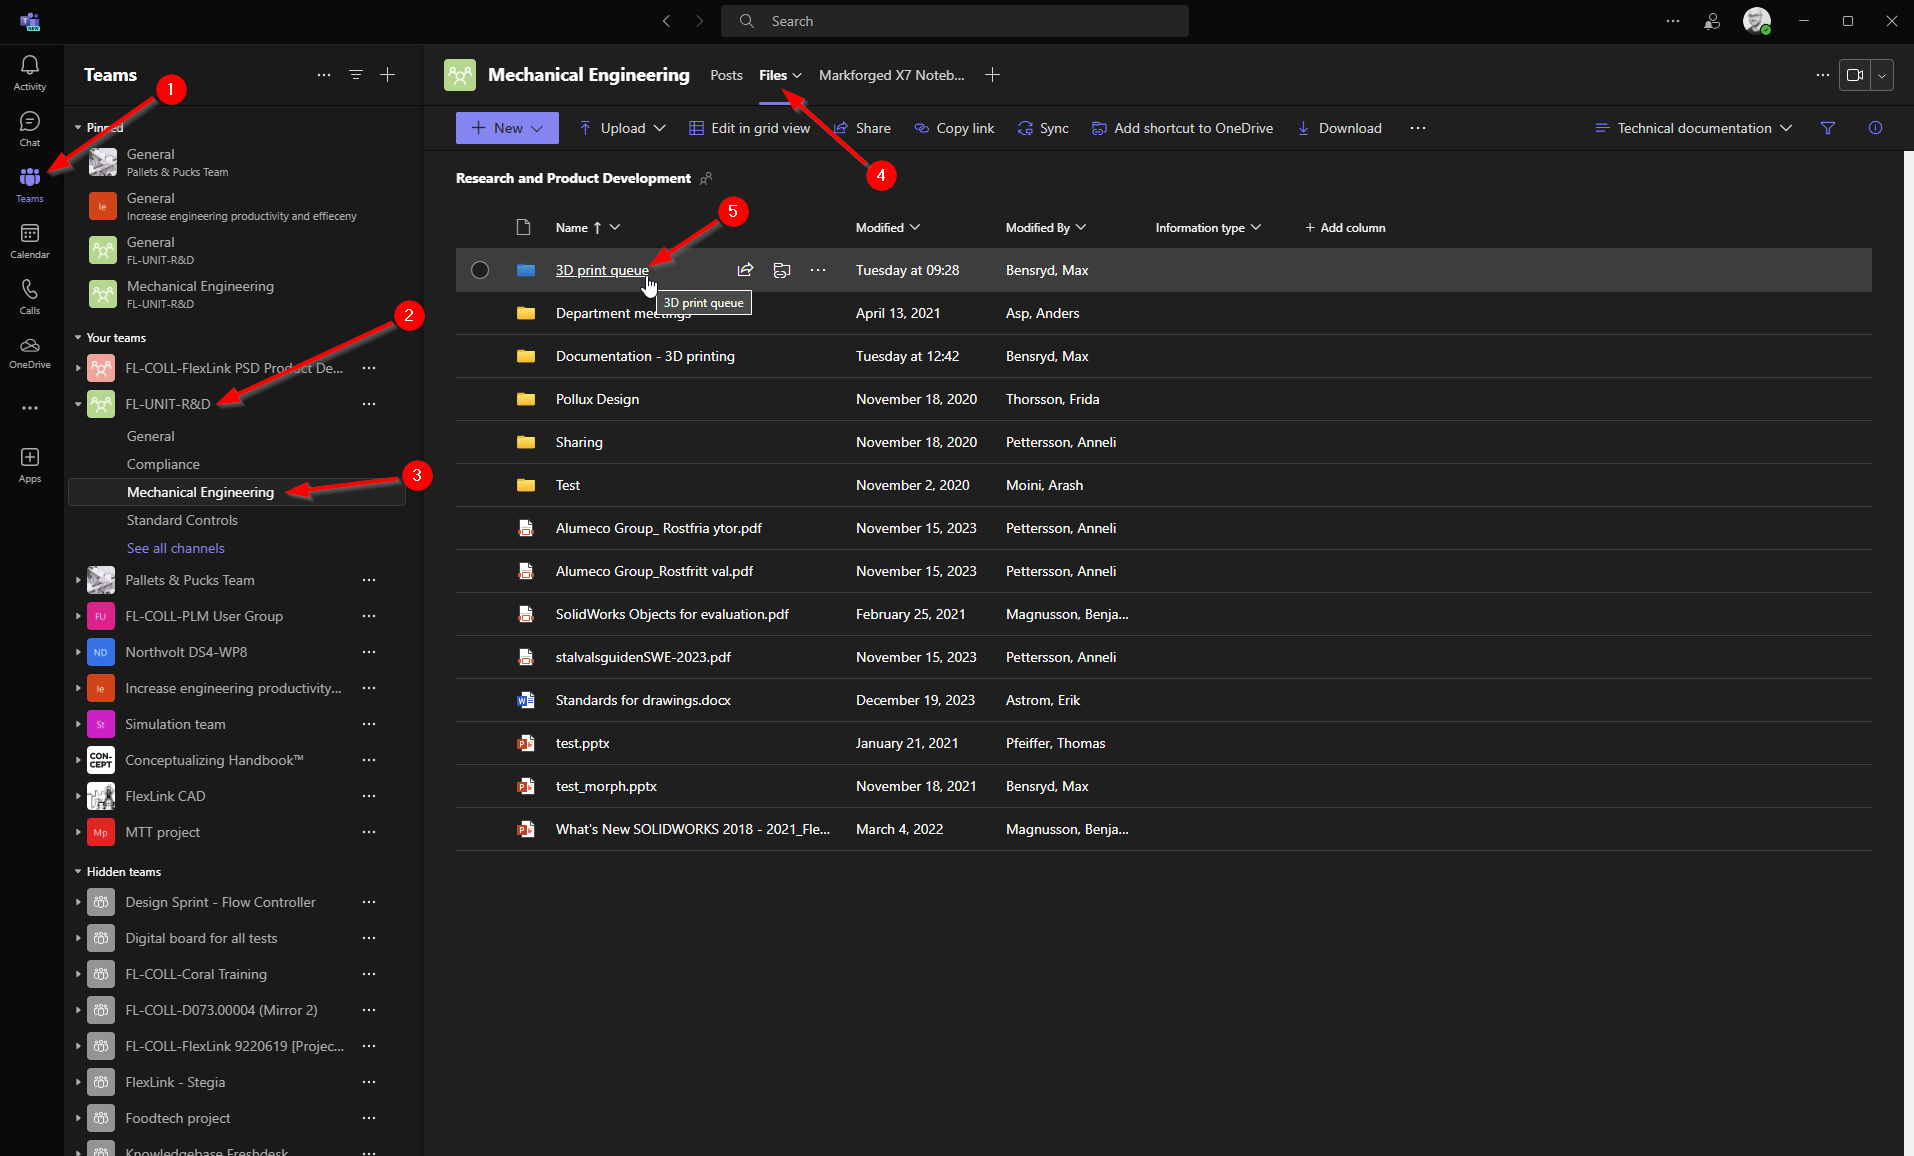Click the Meet now camera icon

tap(1855, 75)
